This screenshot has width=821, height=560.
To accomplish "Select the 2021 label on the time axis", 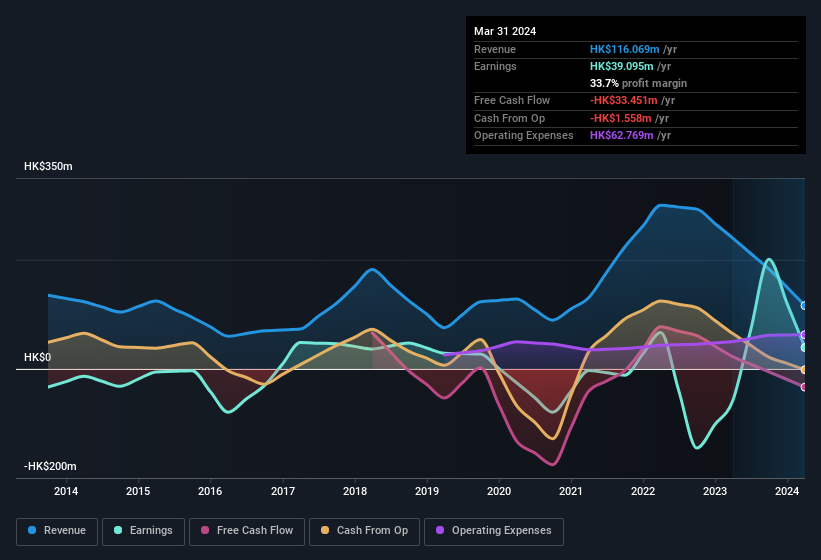I will point(571,491).
